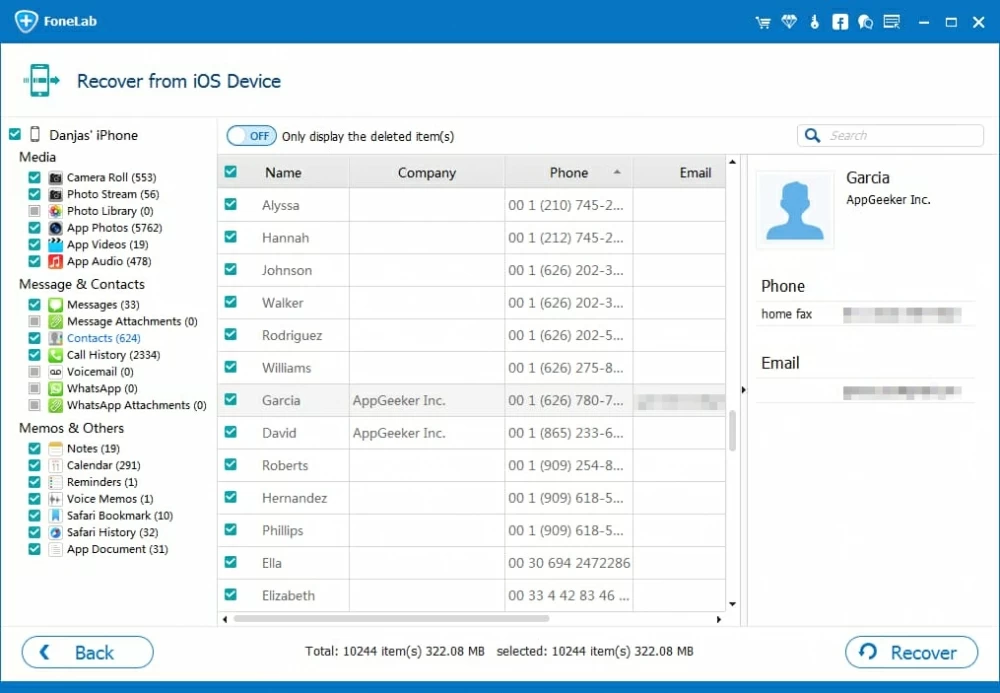Click the key register icon
The image size is (1000, 693).
click(x=815, y=22)
